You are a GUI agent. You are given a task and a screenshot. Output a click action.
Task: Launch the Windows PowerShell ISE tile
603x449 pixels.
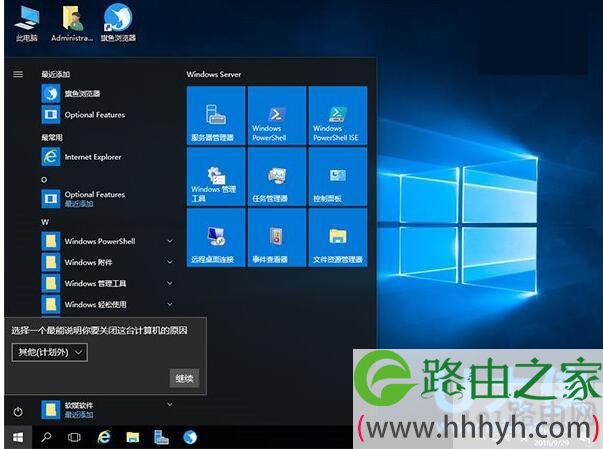click(x=338, y=115)
